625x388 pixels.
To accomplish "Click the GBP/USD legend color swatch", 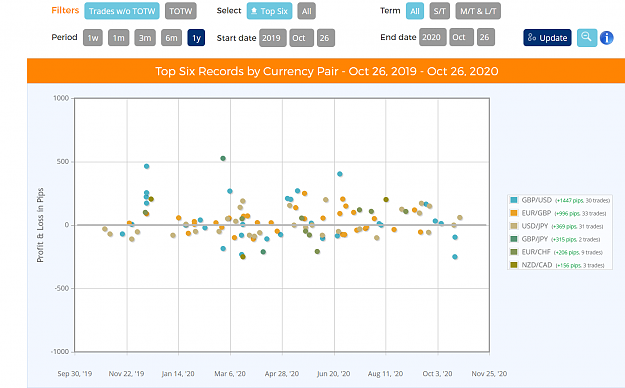I will tap(514, 200).
